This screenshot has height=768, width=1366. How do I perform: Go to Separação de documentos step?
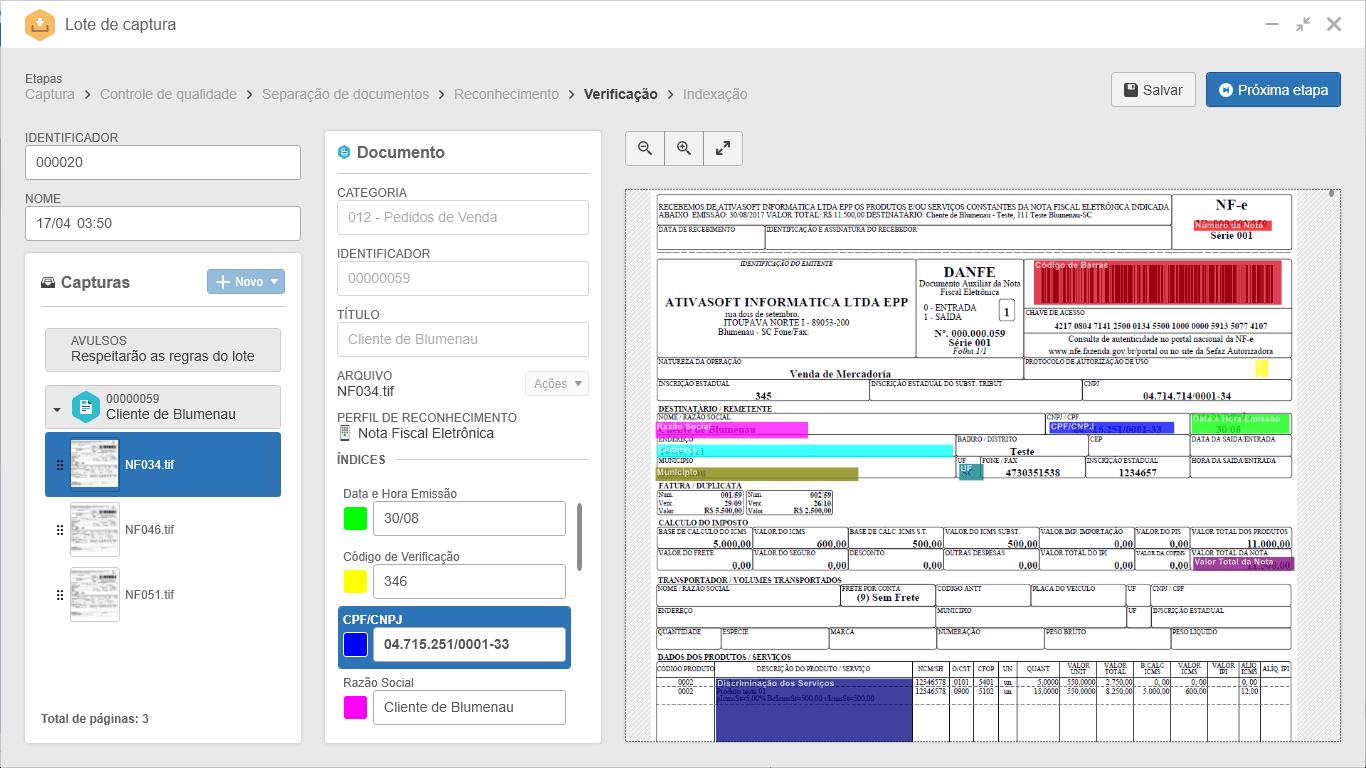[345, 94]
